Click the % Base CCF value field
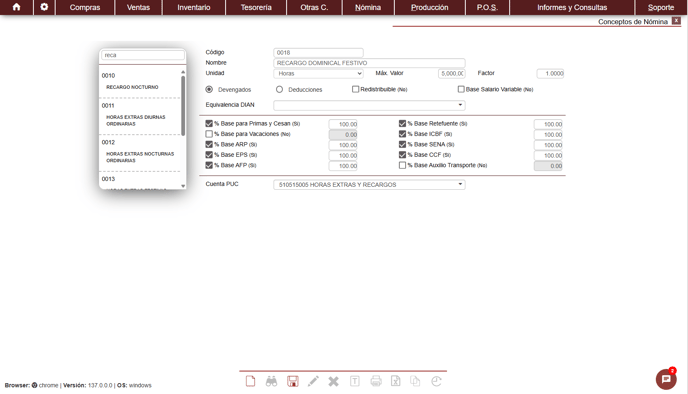 click(548, 155)
